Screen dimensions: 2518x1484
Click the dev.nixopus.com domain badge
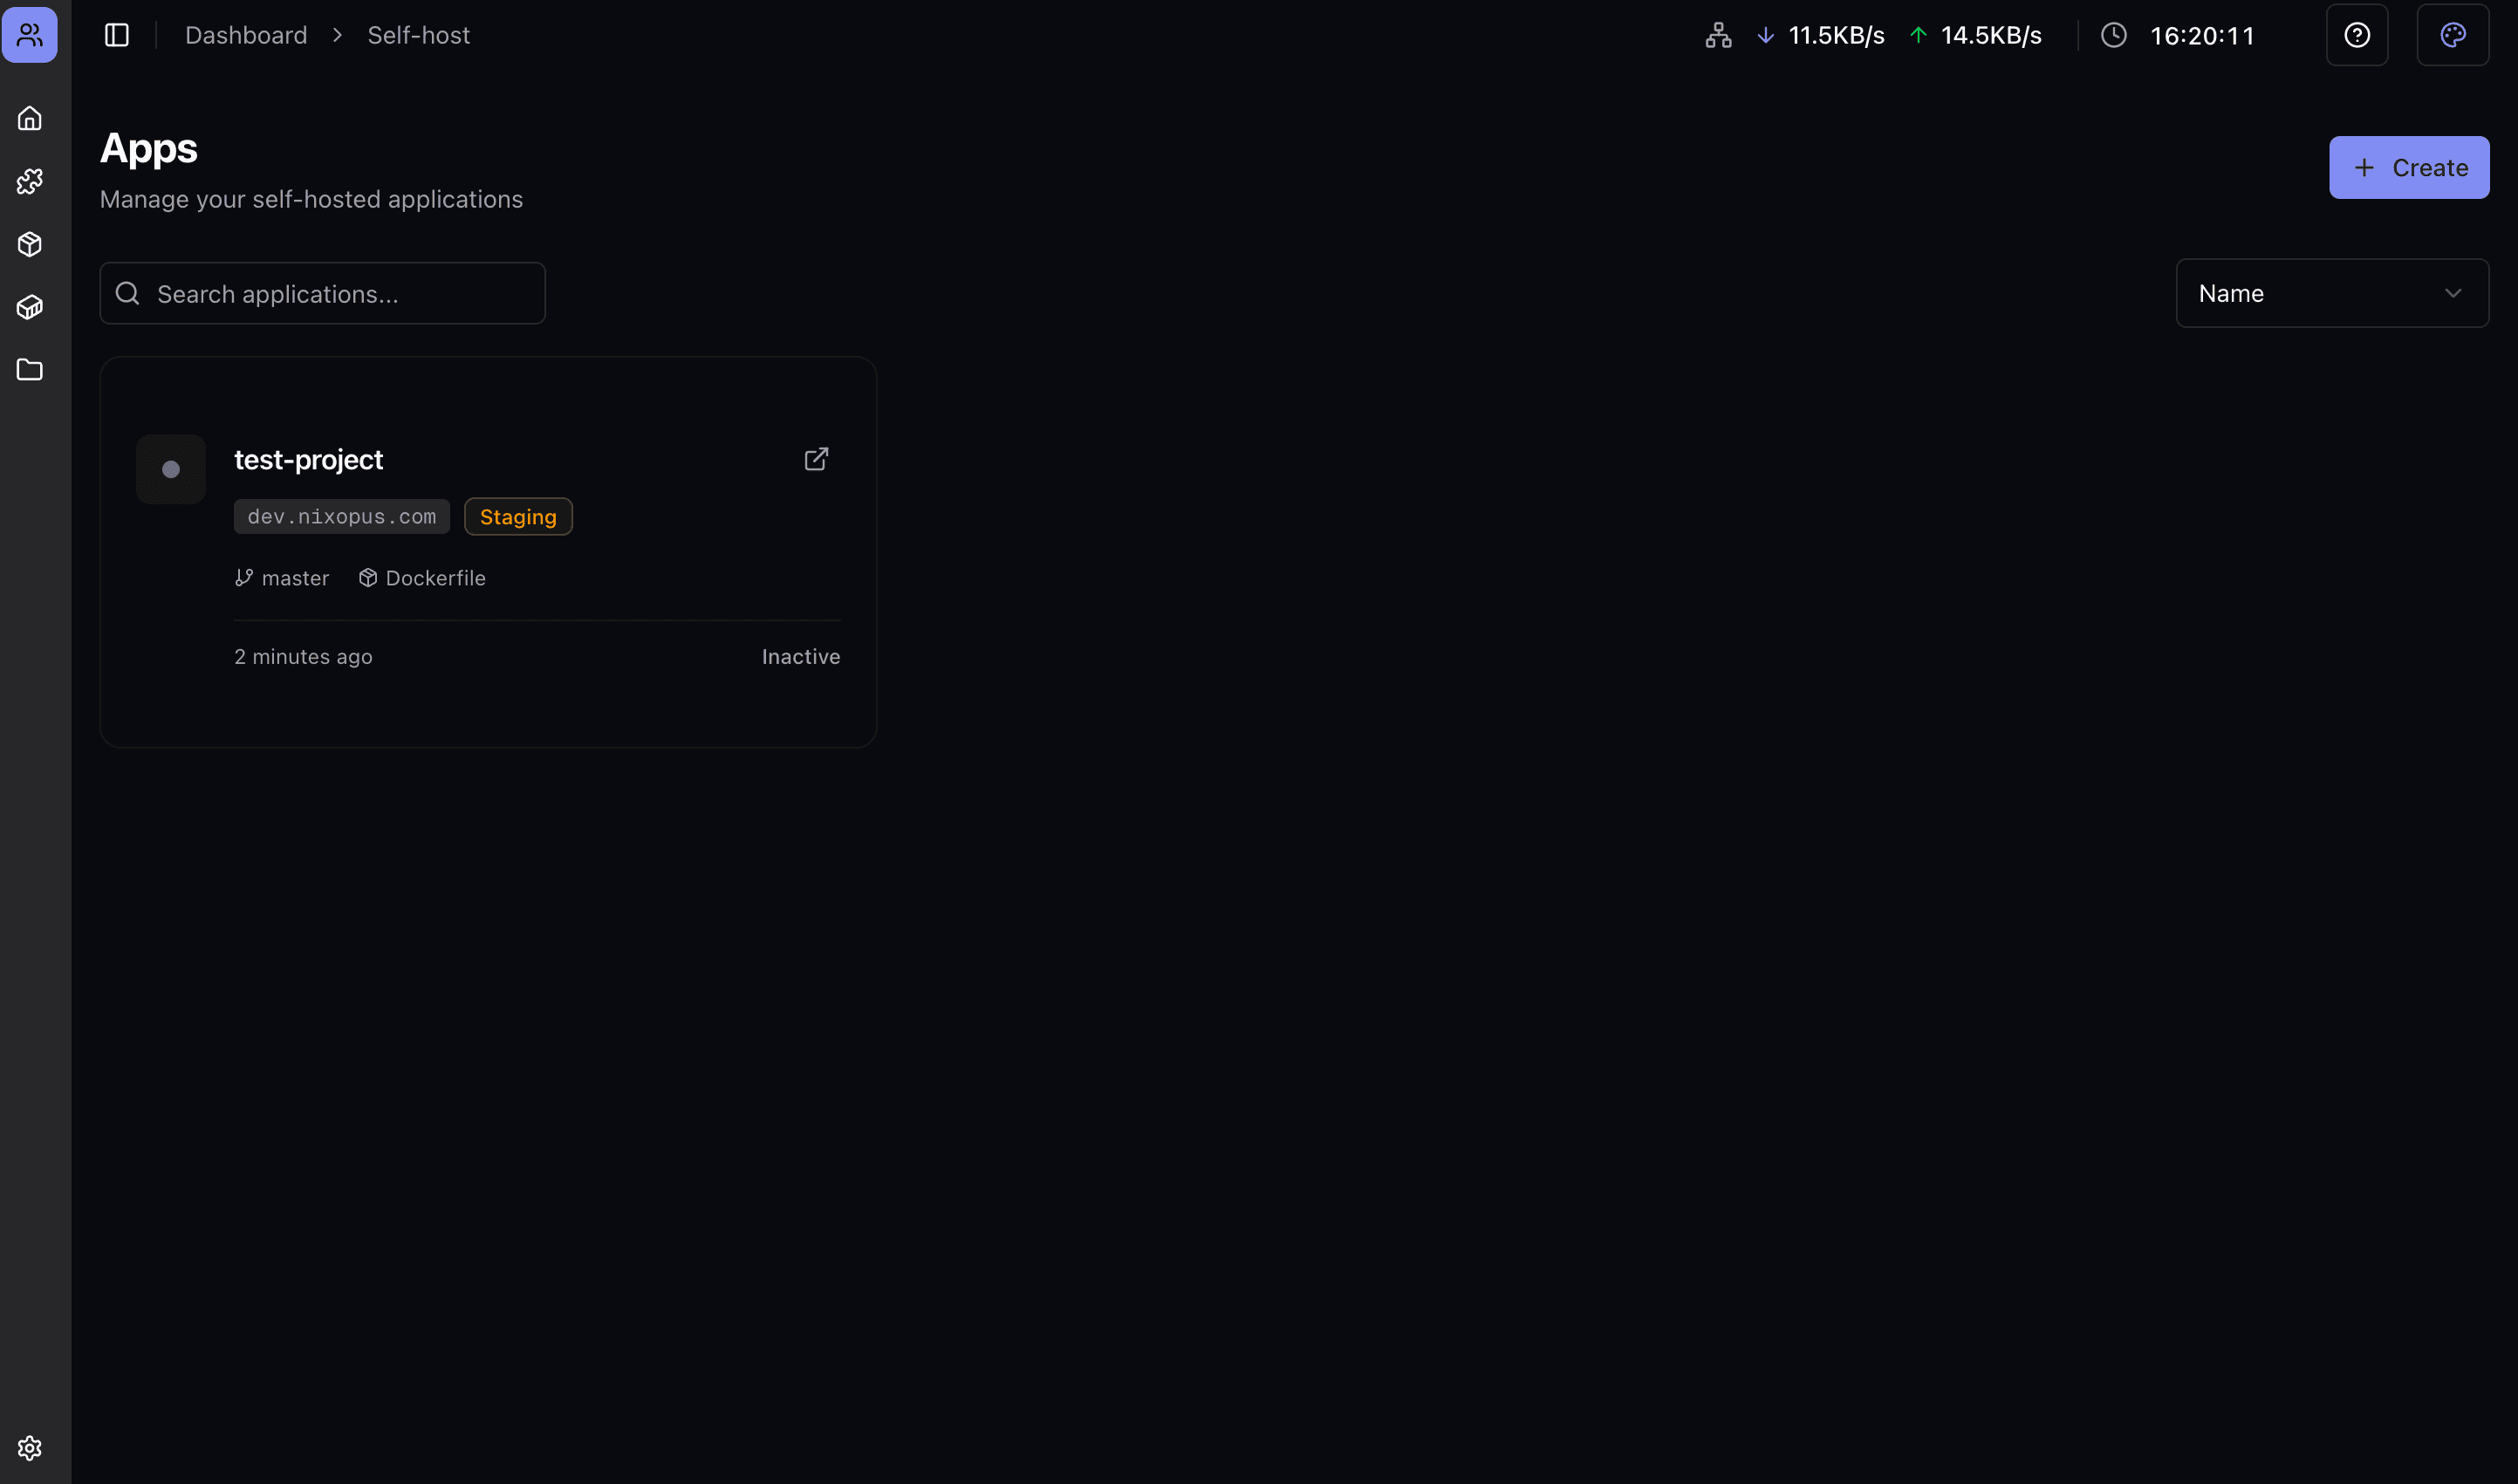[341, 516]
